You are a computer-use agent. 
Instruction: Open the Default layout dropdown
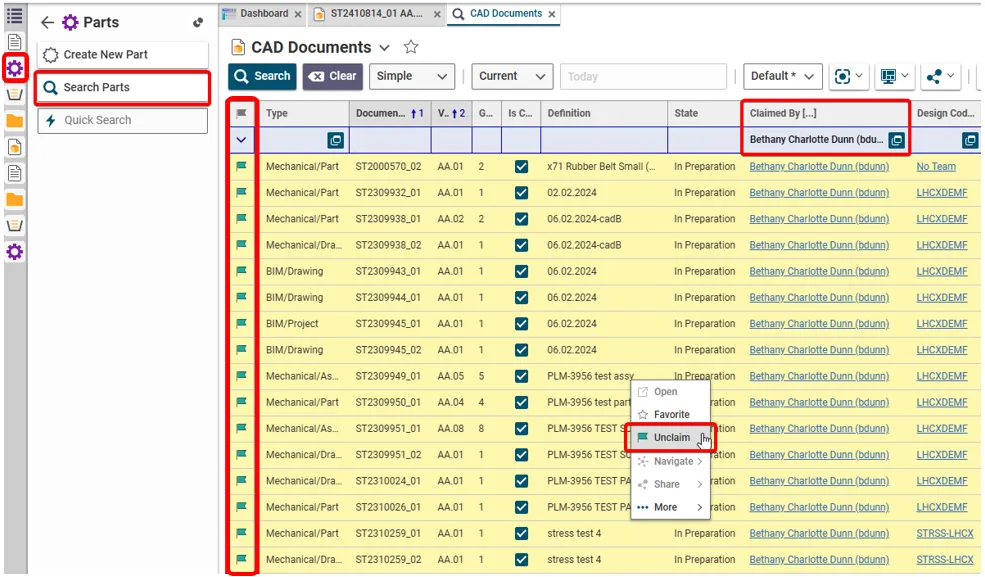(782, 76)
